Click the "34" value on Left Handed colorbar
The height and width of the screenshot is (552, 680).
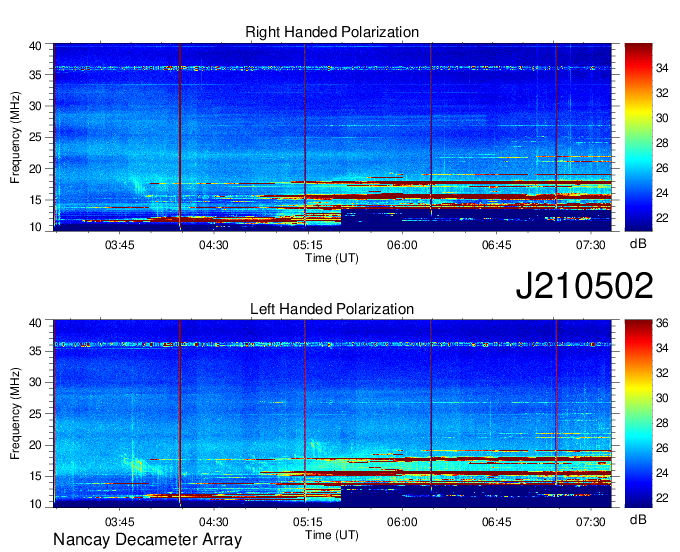(x=662, y=348)
